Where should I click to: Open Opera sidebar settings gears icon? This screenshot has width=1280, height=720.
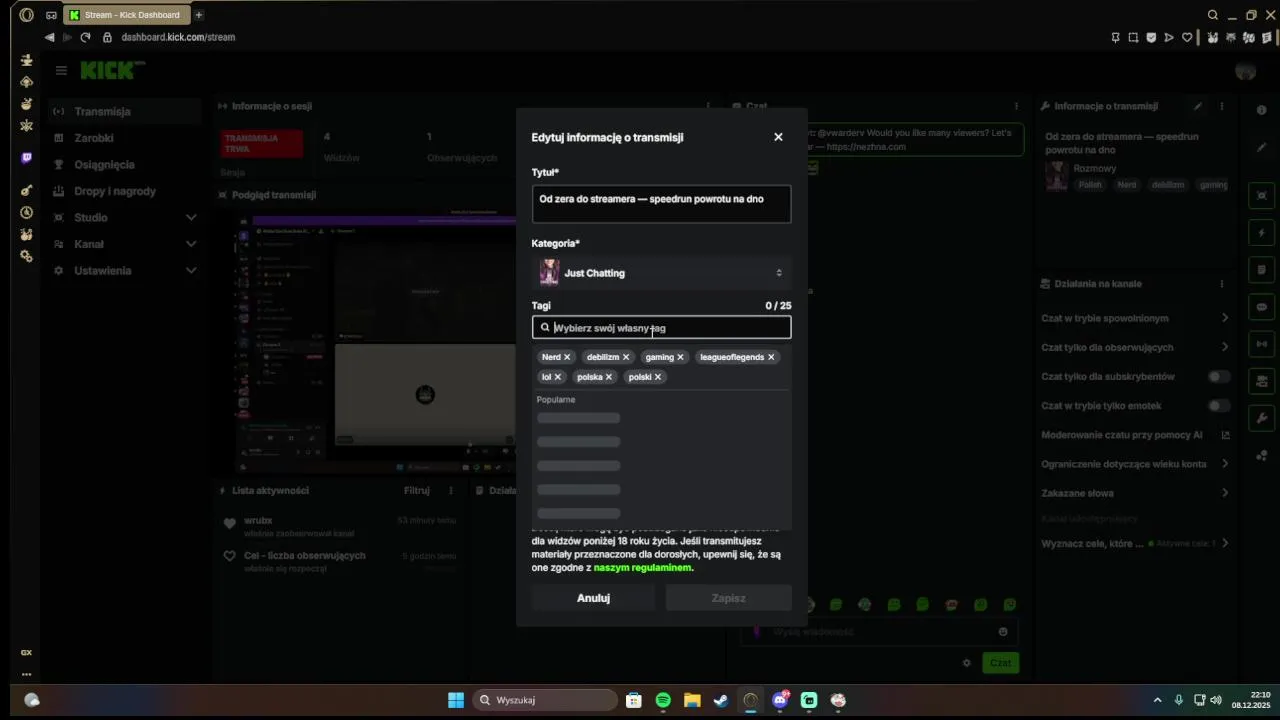tap(27, 257)
